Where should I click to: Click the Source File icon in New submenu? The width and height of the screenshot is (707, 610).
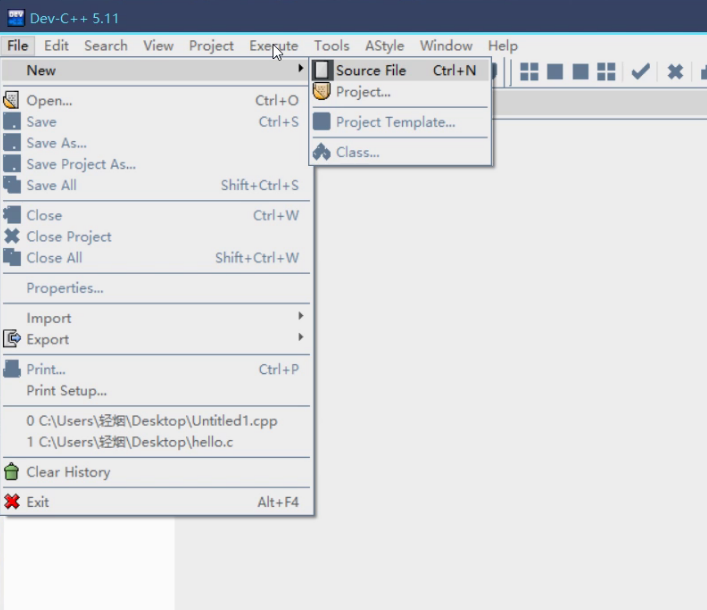point(322,70)
